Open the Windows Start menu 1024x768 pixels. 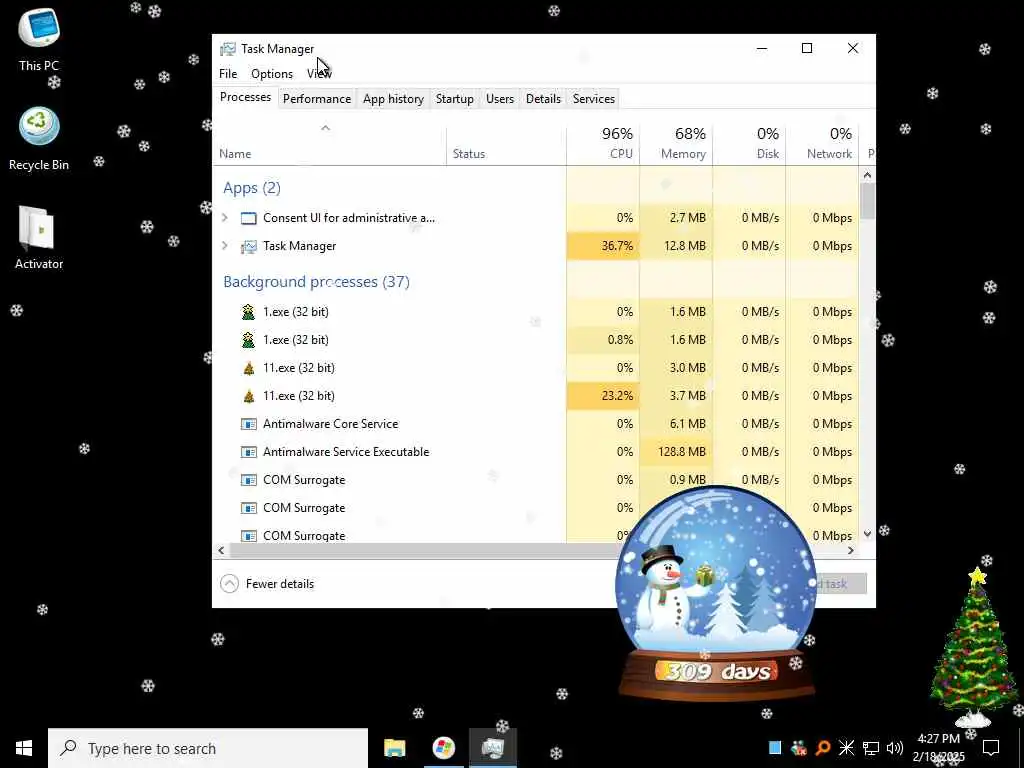pyautogui.click(x=24, y=748)
